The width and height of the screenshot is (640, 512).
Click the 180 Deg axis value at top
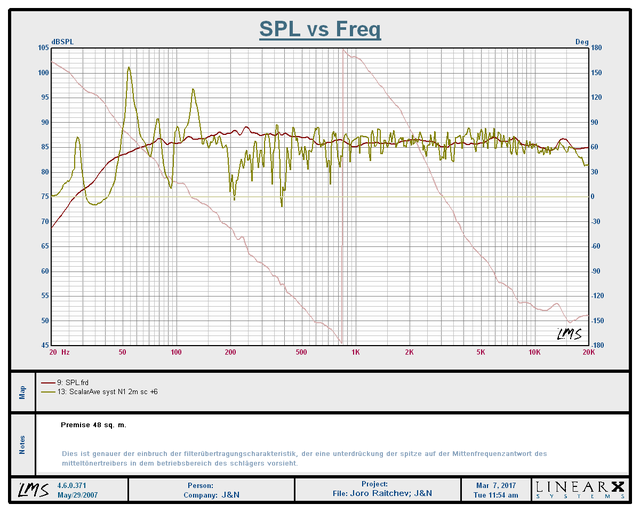click(596, 48)
